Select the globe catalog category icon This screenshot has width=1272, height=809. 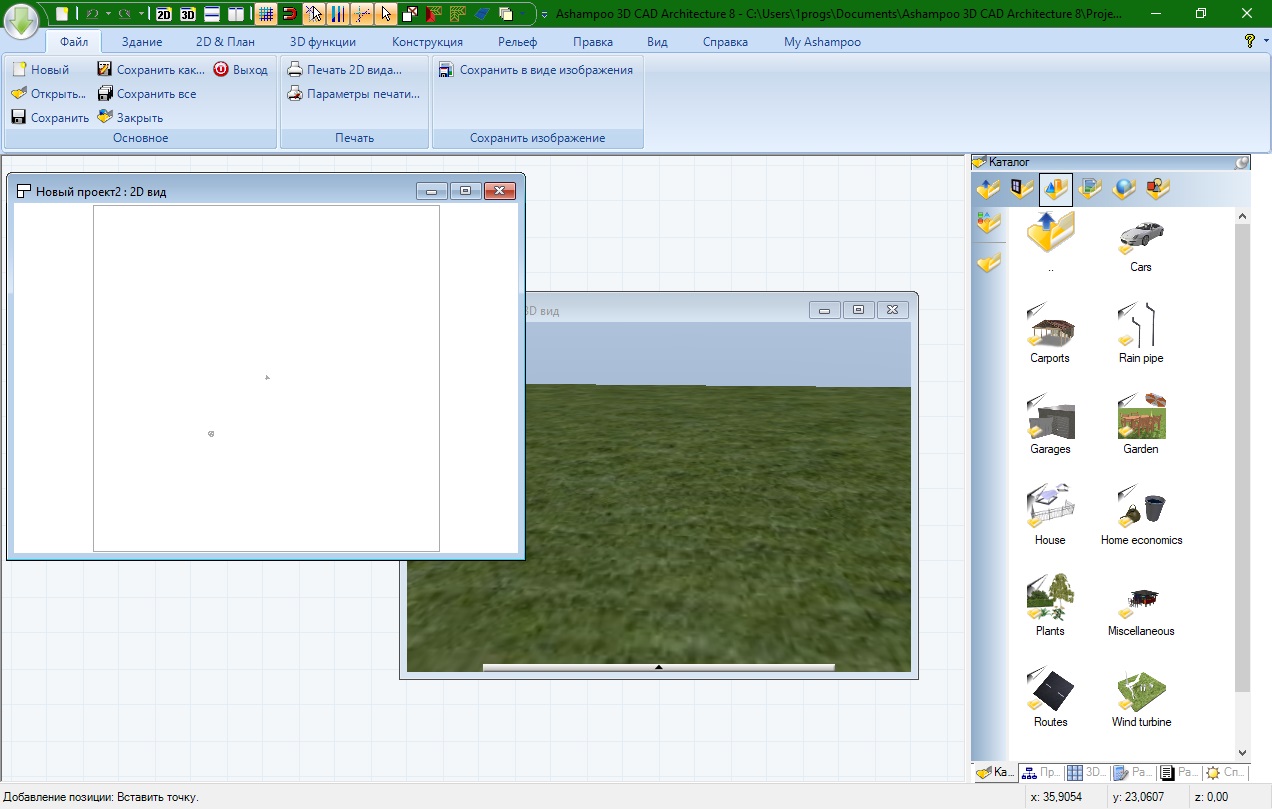pos(1124,188)
